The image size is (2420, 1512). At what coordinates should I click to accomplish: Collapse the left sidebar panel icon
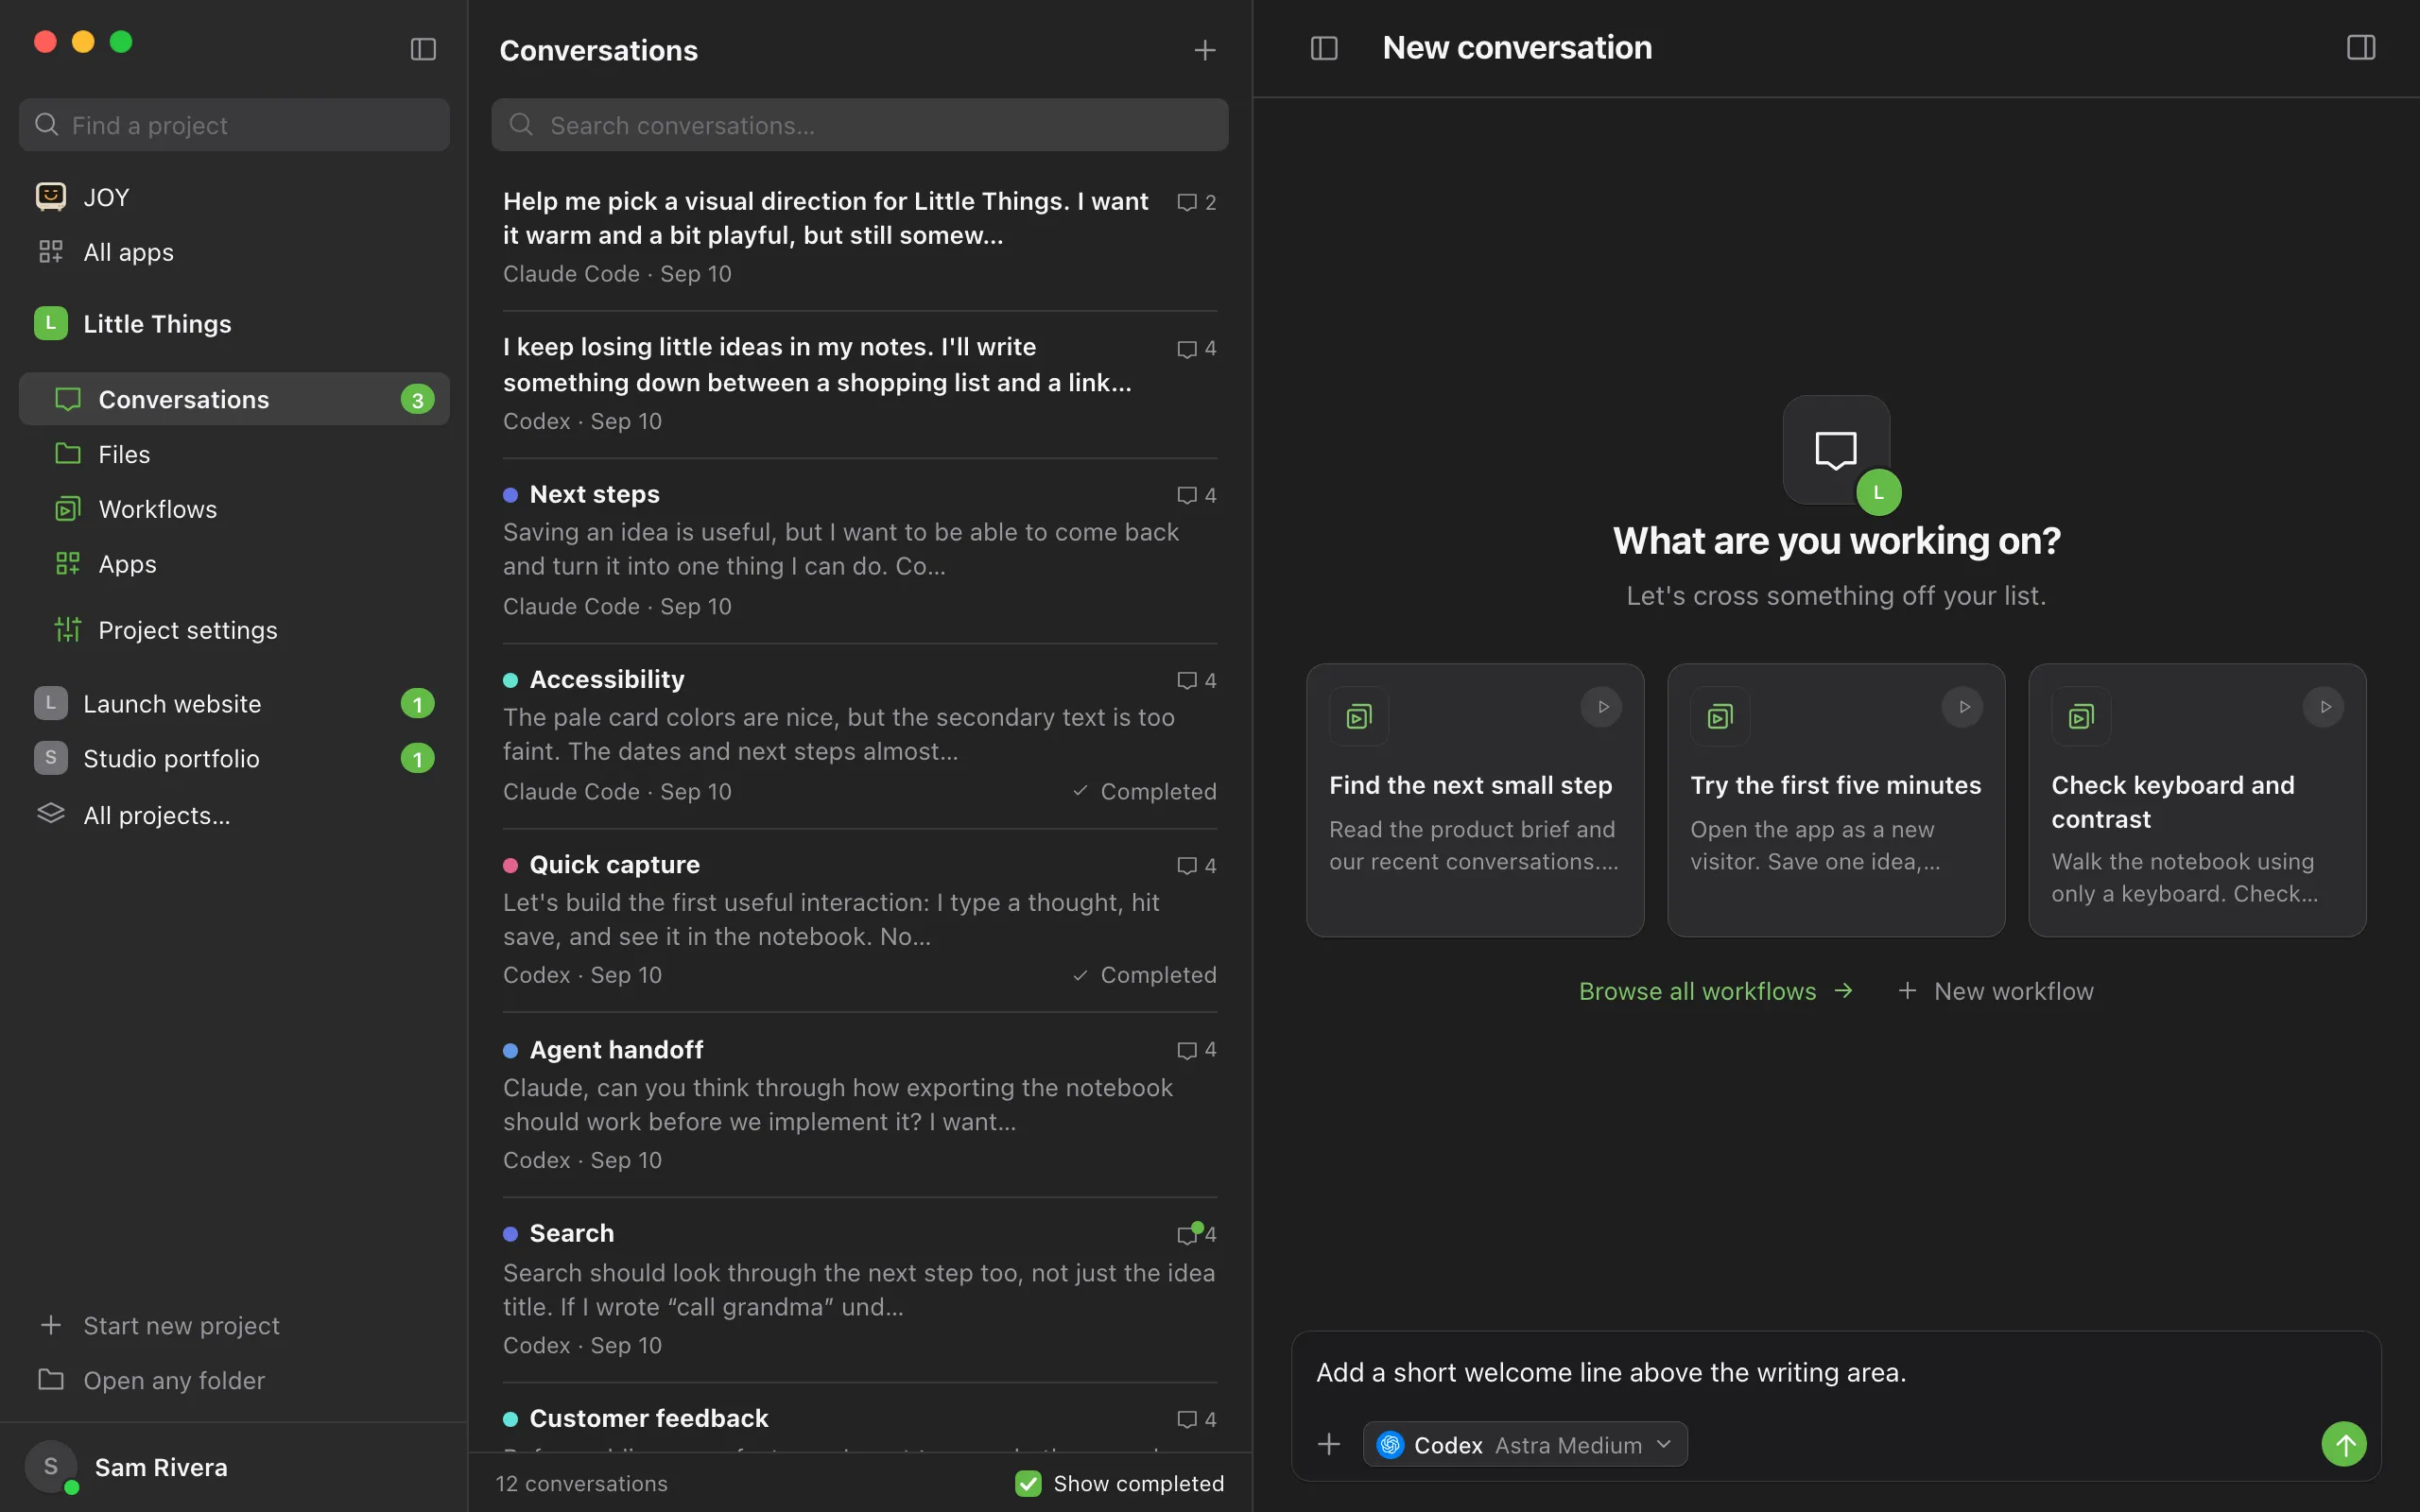click(x=423, y=49)
